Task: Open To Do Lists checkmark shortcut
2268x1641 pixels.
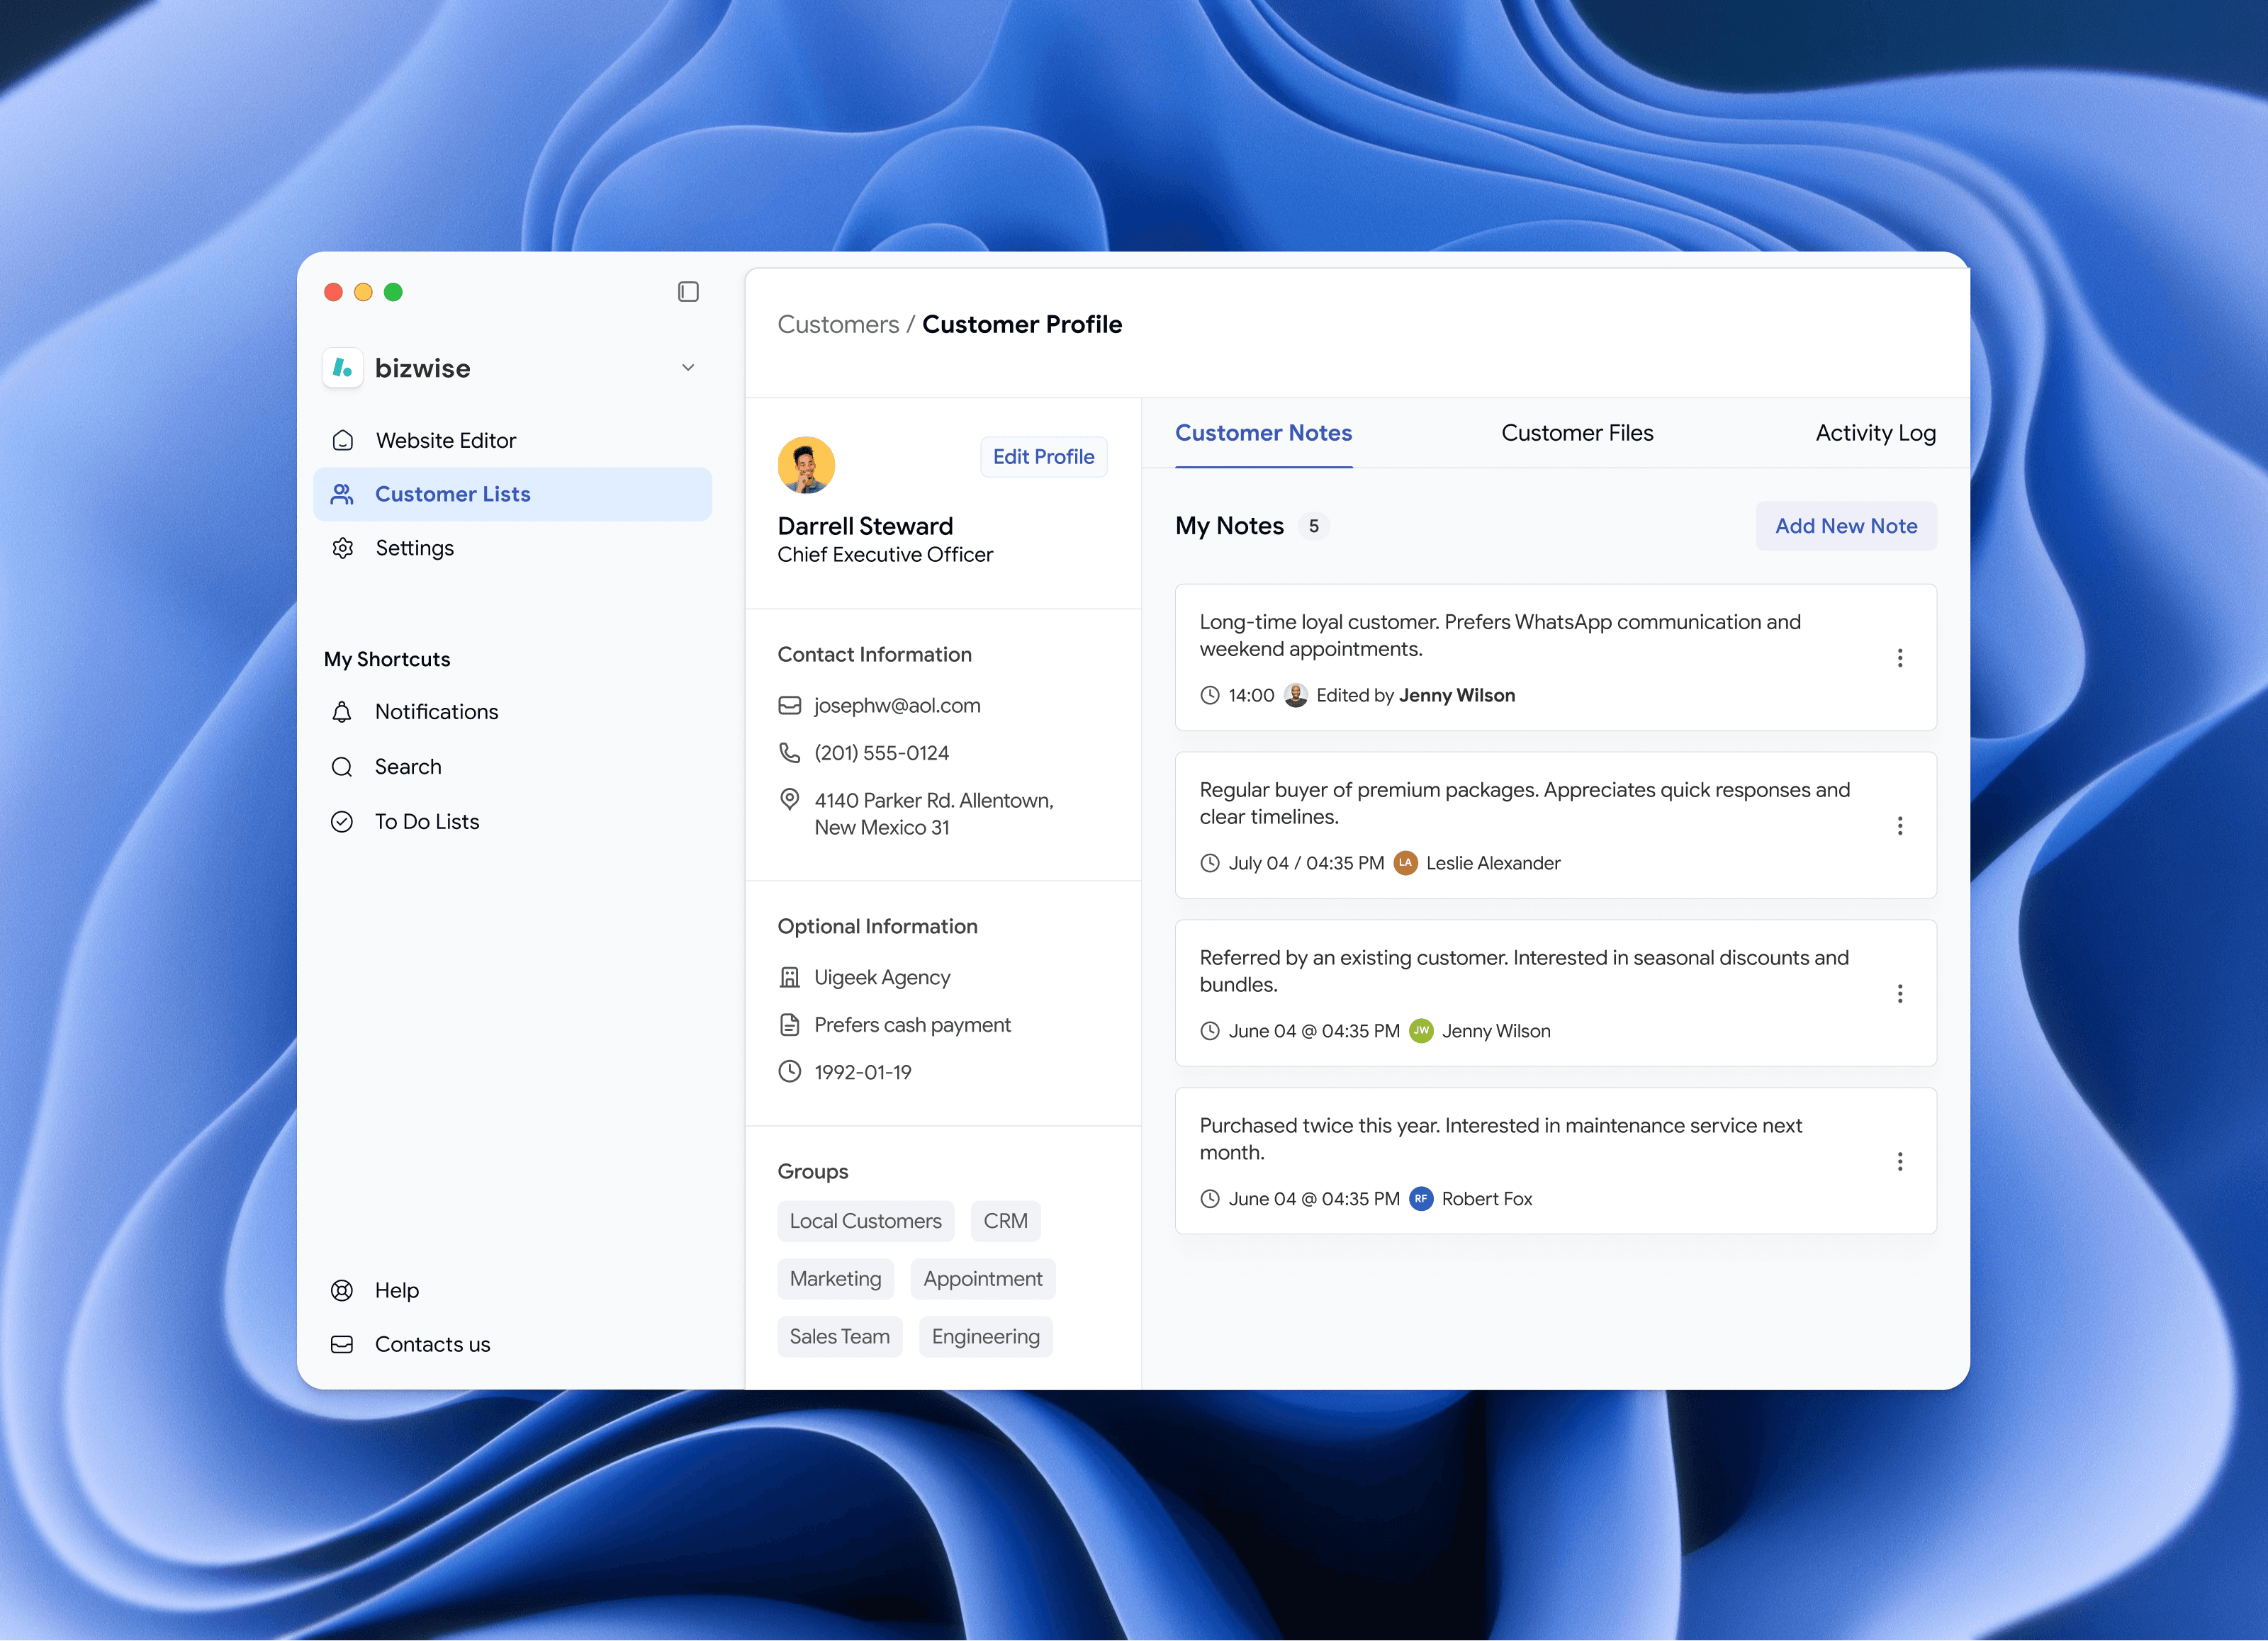Action: click(342, 822)
